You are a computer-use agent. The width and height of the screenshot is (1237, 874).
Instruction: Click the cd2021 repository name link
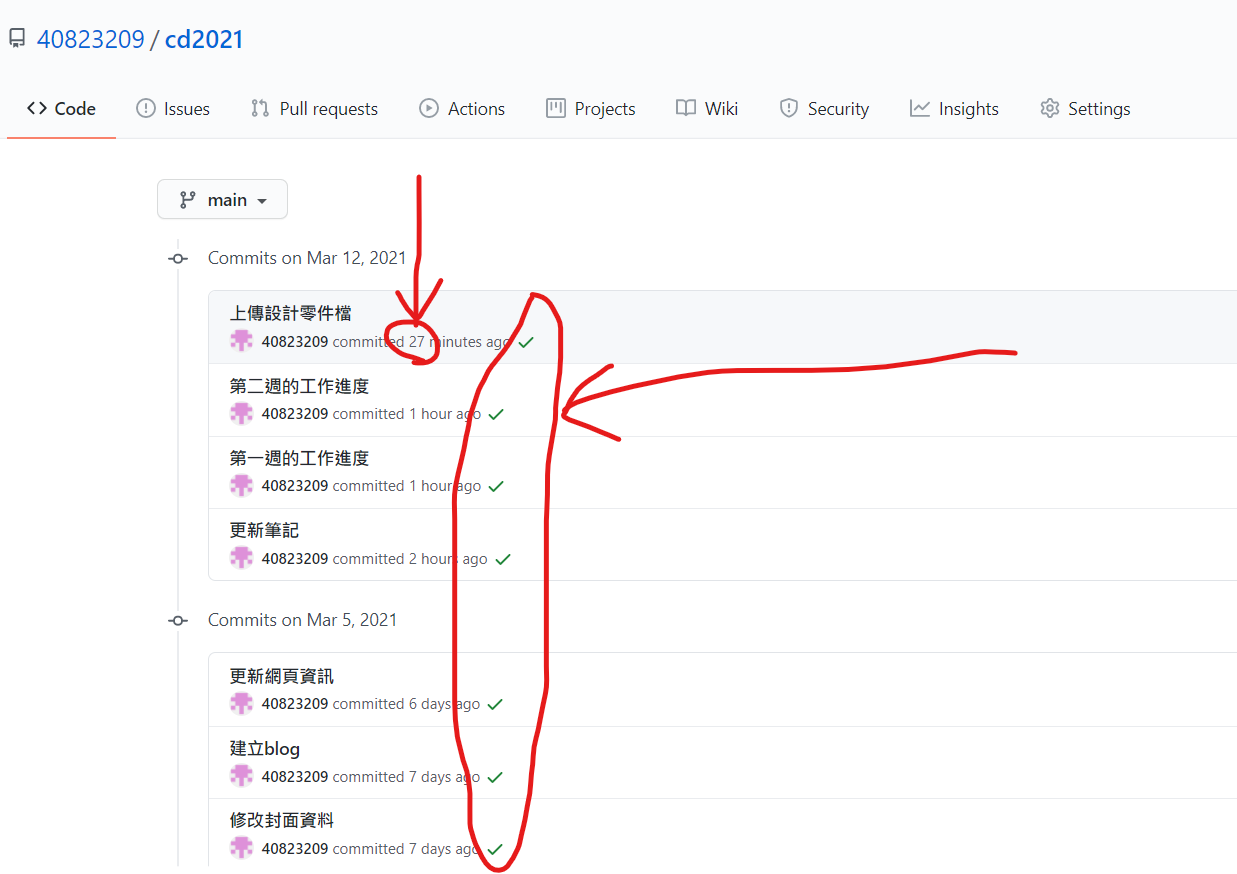[204, 40]
